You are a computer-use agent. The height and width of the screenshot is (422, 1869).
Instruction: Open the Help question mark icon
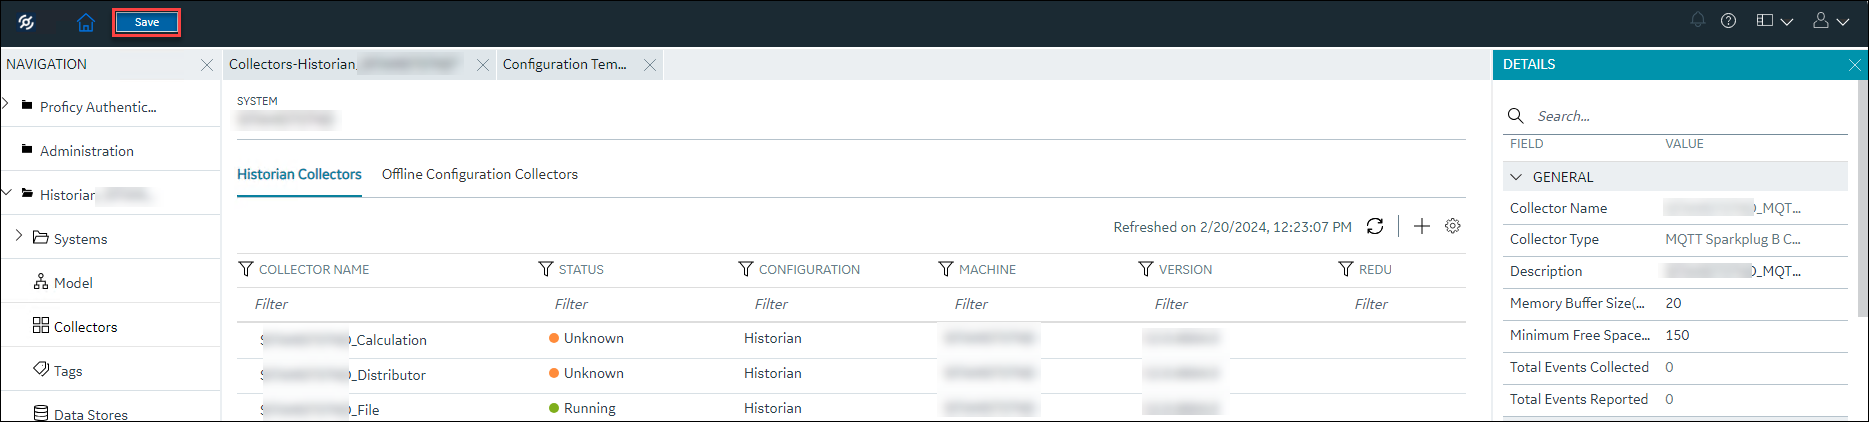click(1728, 20)
